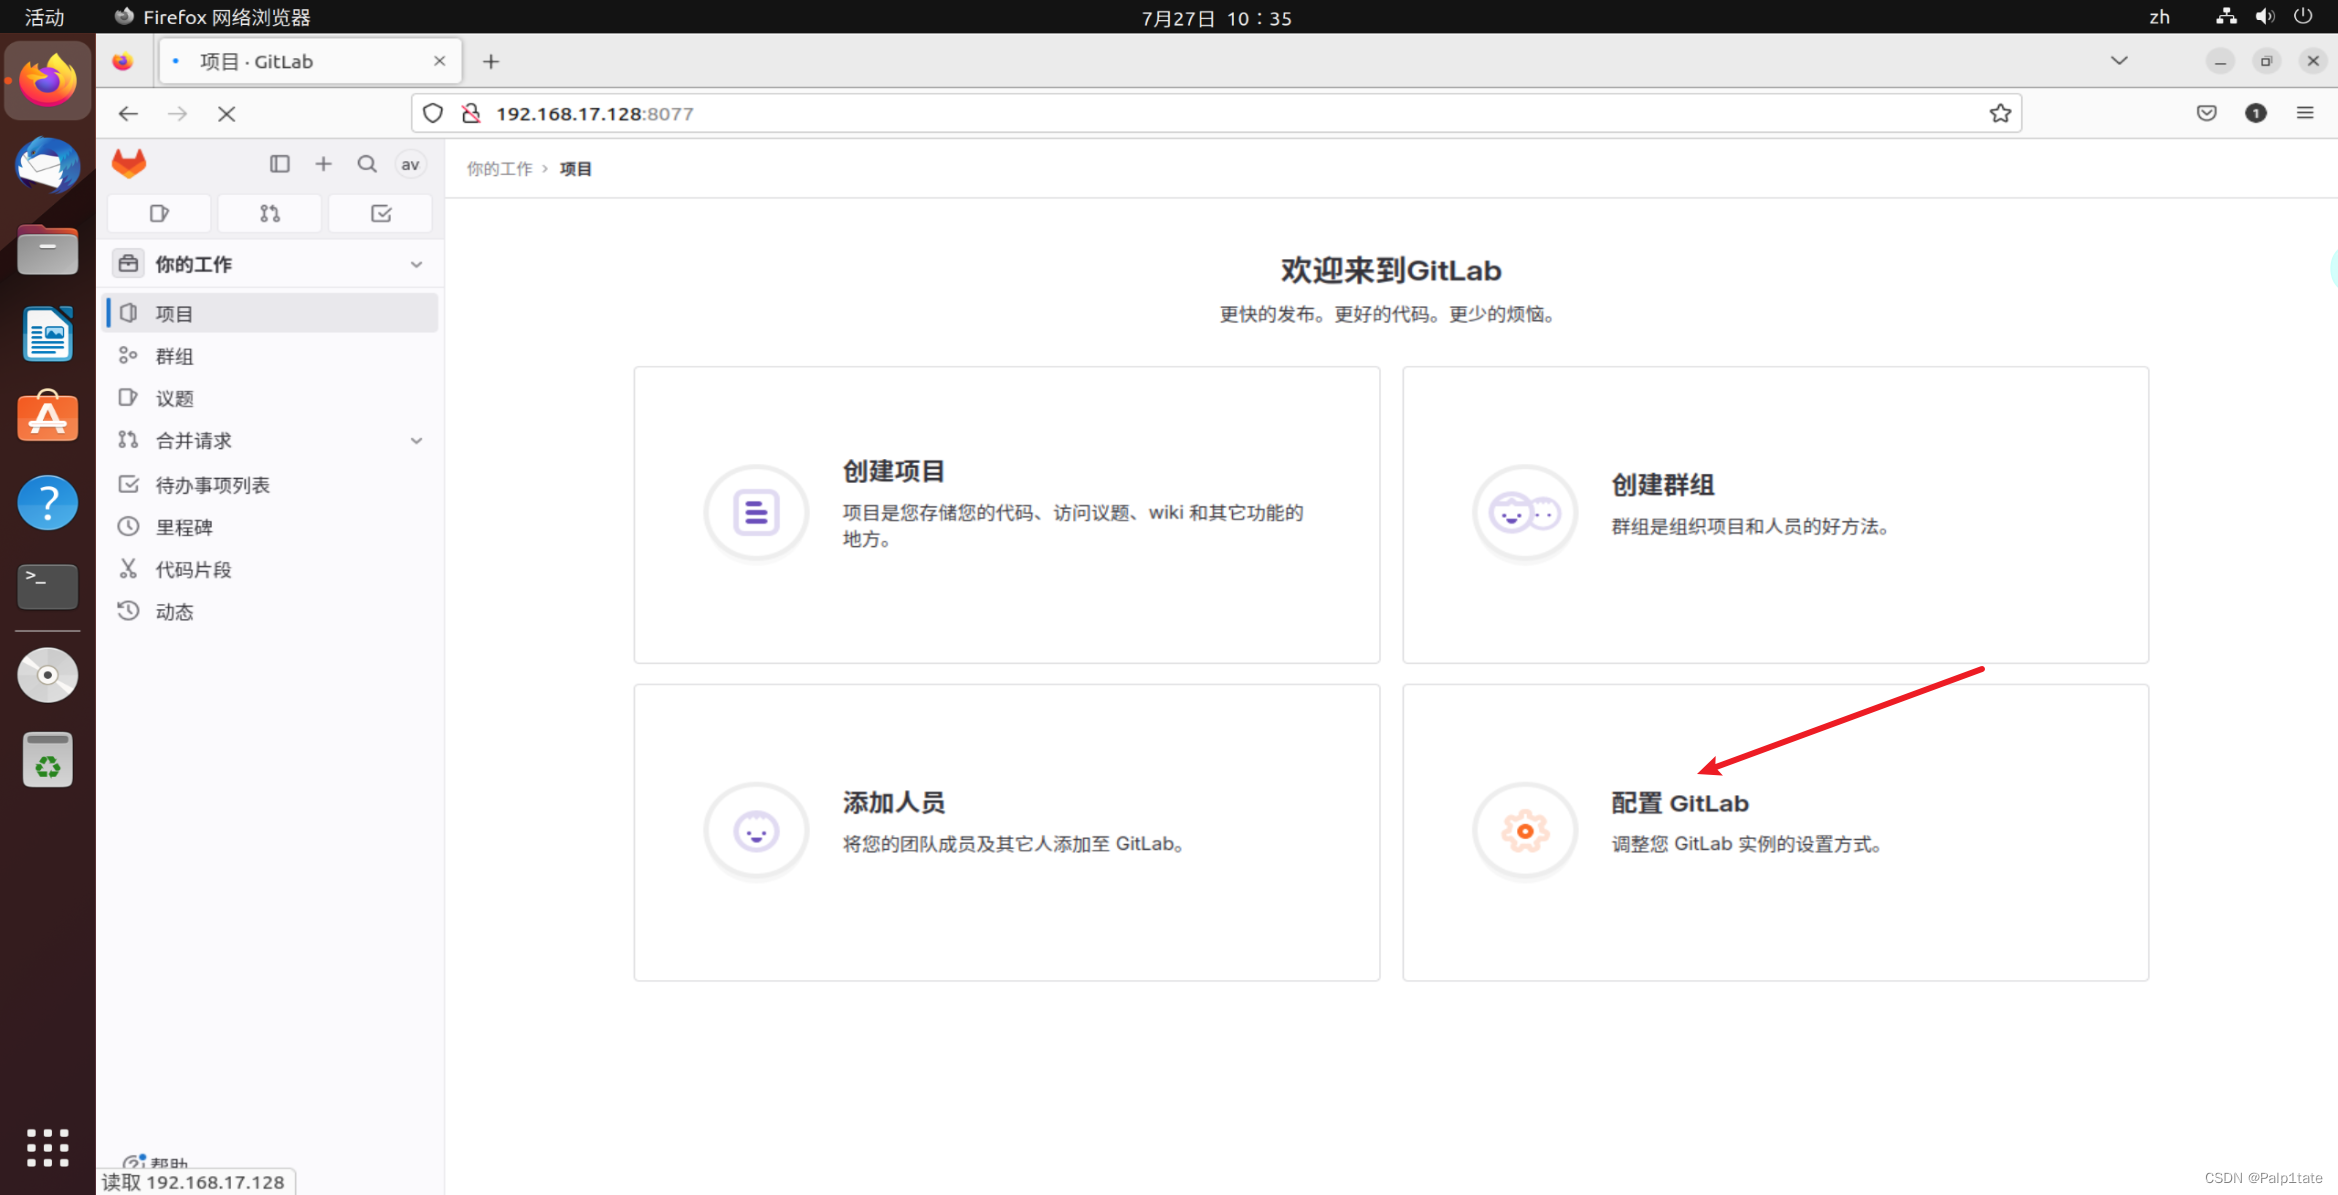Go back with the browser back arrow
The width and height of the screenshot is (2338, 1195).
click(128, 114)
